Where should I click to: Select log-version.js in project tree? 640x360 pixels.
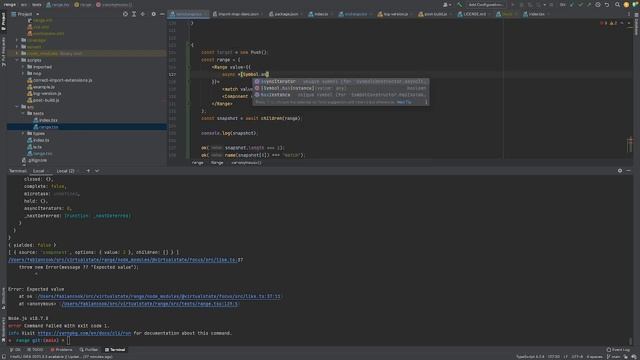[47, 93]
